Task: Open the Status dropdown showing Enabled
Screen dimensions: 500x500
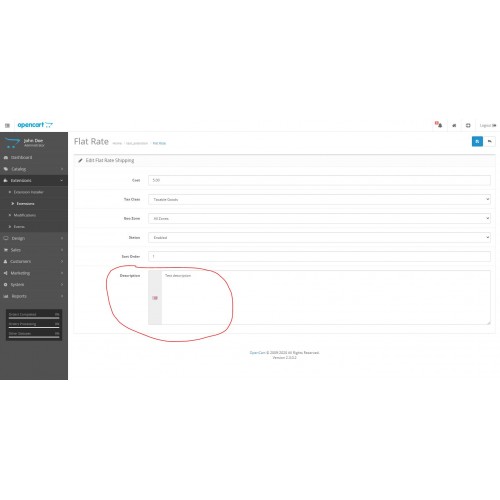Action: tap(319, 237)
